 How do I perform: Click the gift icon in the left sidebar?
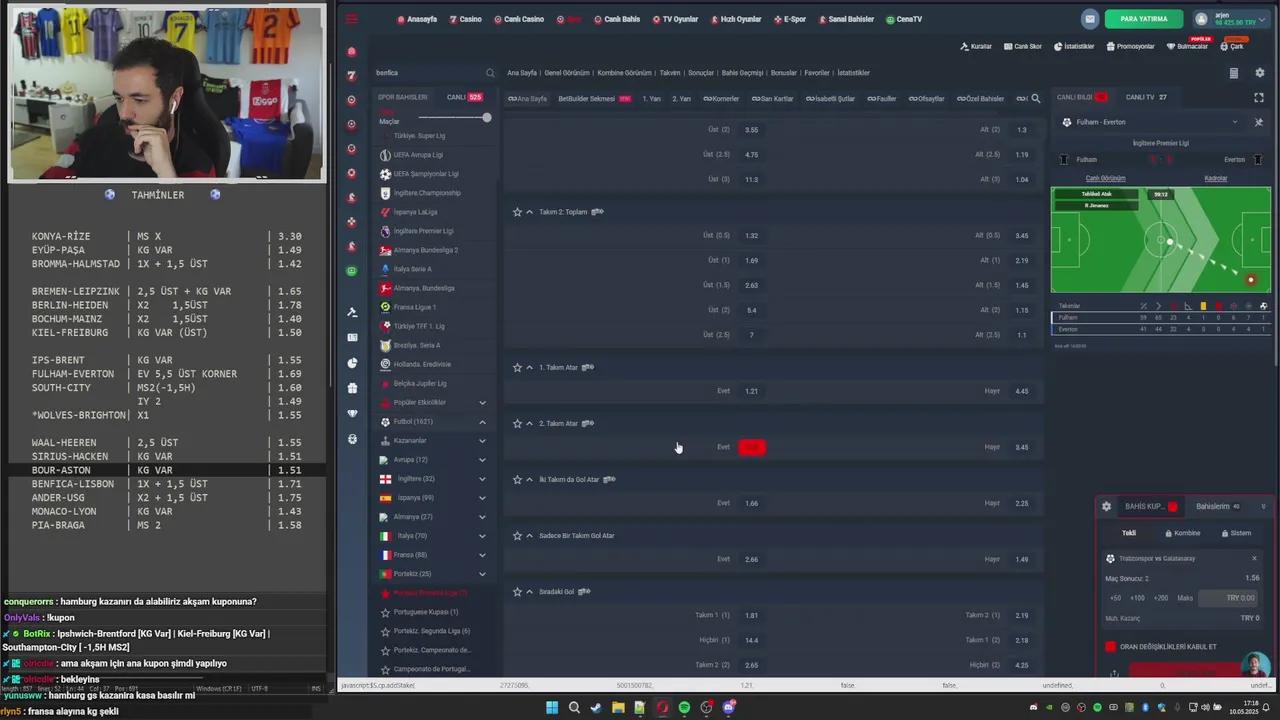[352, 388]
